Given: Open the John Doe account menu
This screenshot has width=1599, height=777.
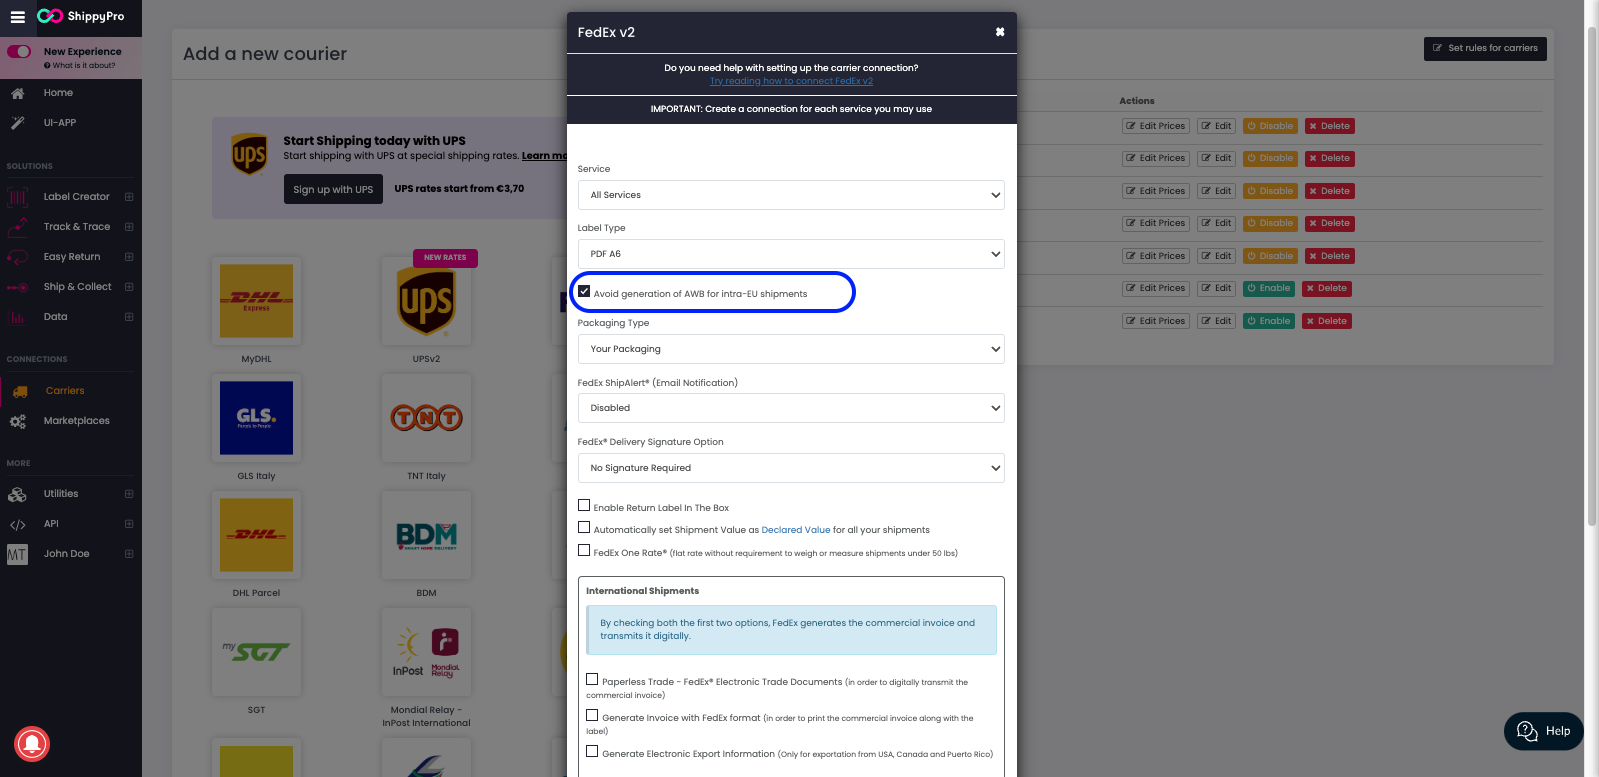Looking at the screenshot, I should coord(67,554).
